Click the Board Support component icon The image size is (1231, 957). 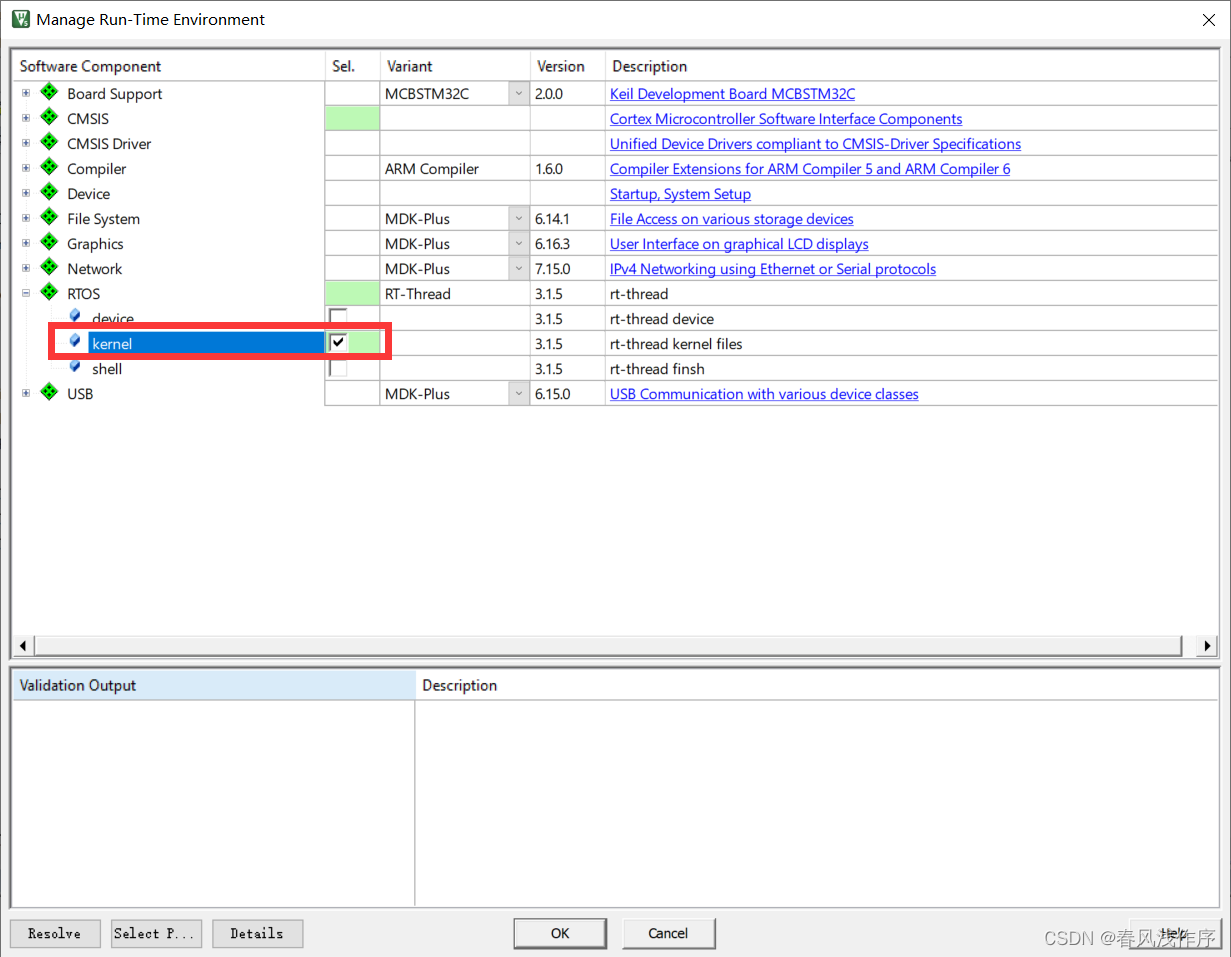49,93
